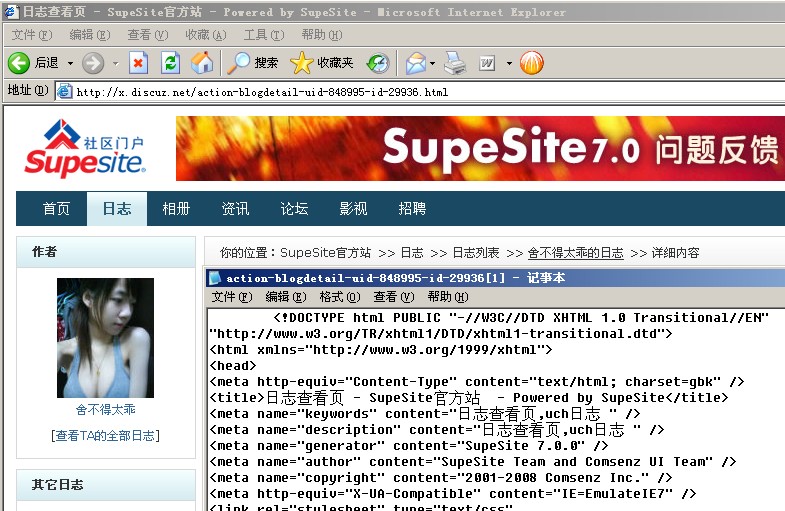Click author name link 舍不得太乖
The height and width of the screenshot is (511, 785).
[106, 410]
